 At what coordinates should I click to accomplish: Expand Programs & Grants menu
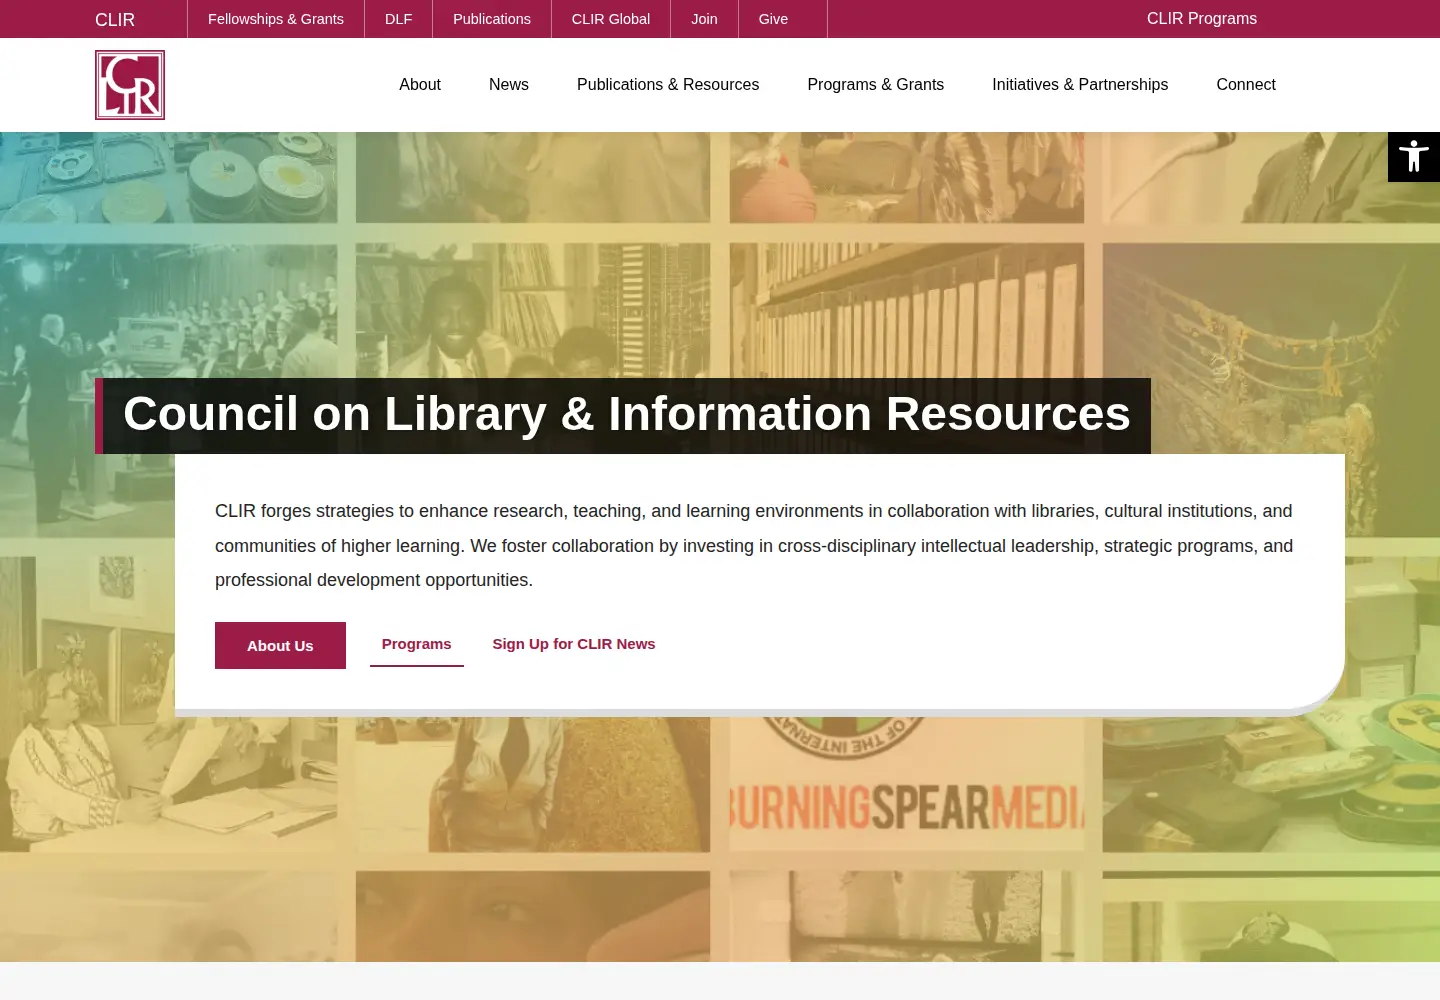(x=876, y=85)
